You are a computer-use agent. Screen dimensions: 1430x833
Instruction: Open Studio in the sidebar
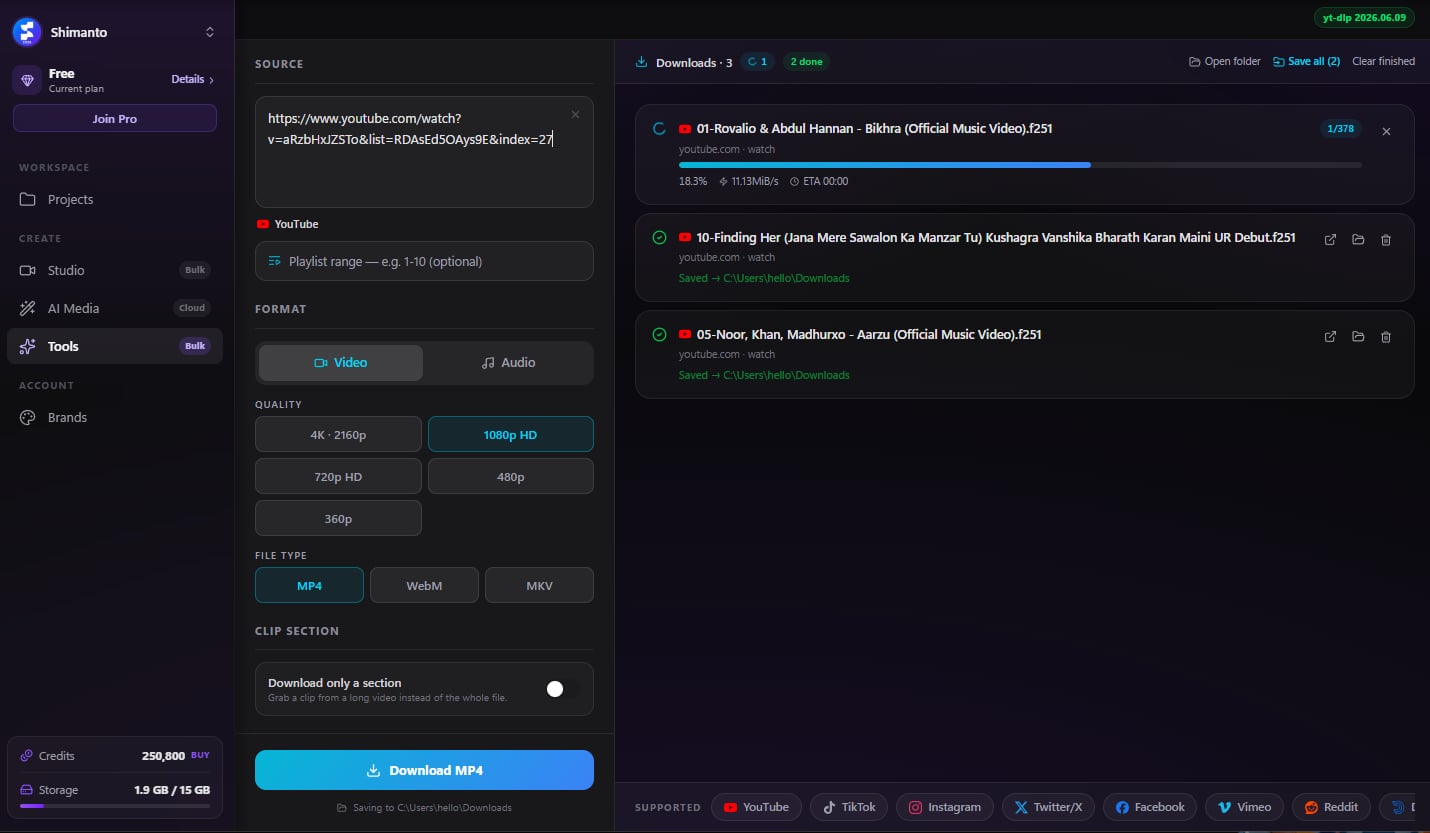[x=115, y=270]
